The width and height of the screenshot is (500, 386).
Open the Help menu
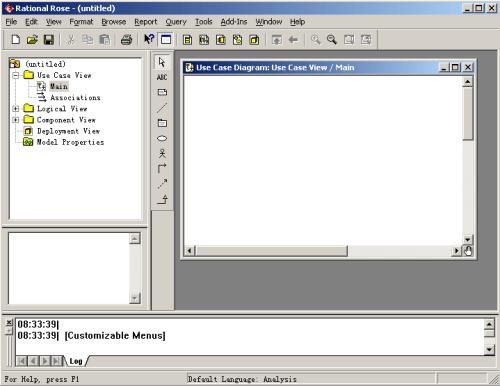point(297,22)
